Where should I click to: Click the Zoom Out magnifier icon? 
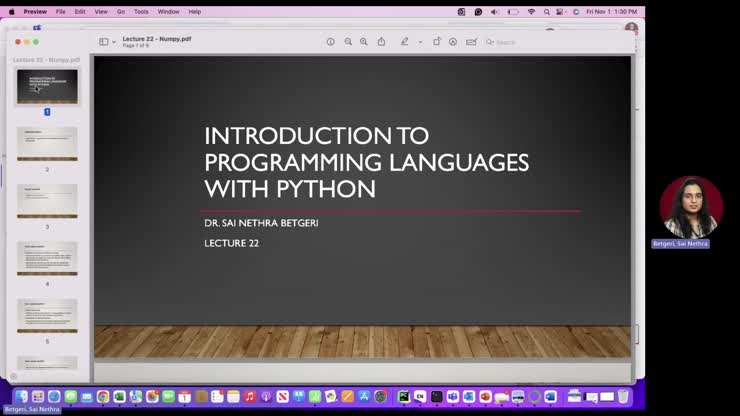(x=348, y=42)
